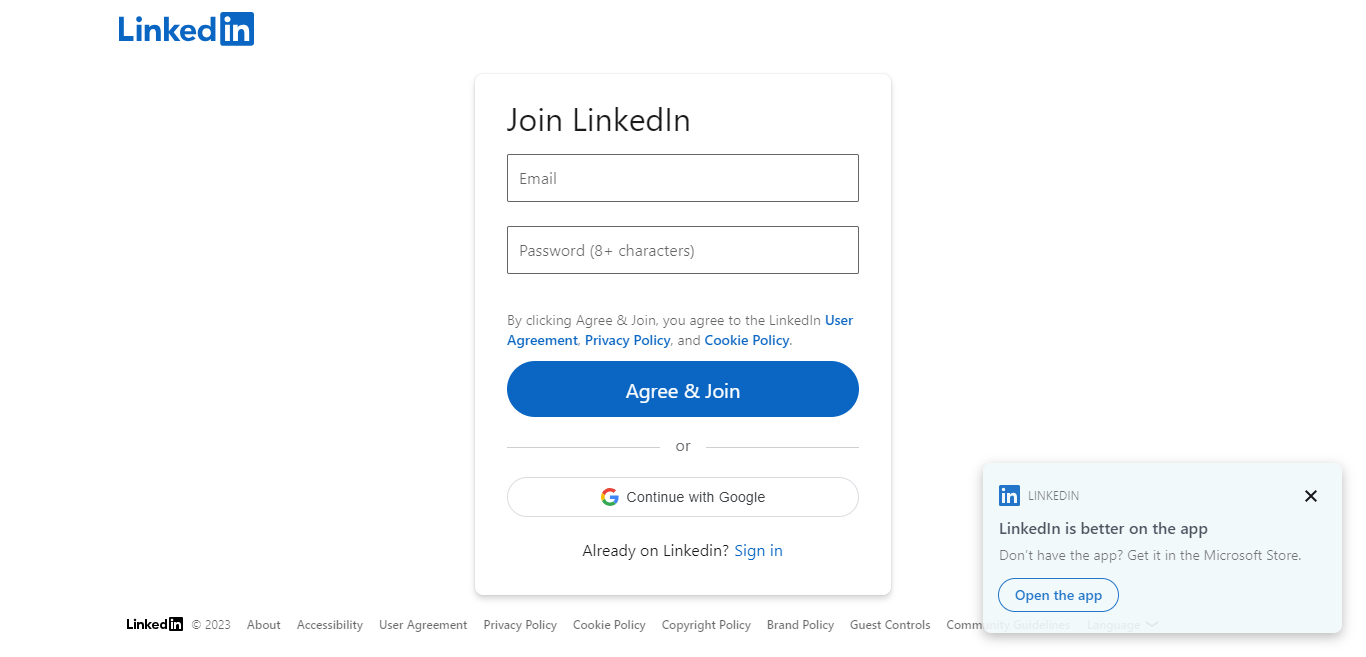1366x657 pixels.
Task: Open the Cookie Policy link in the terms text
Action: click(746, 340)
